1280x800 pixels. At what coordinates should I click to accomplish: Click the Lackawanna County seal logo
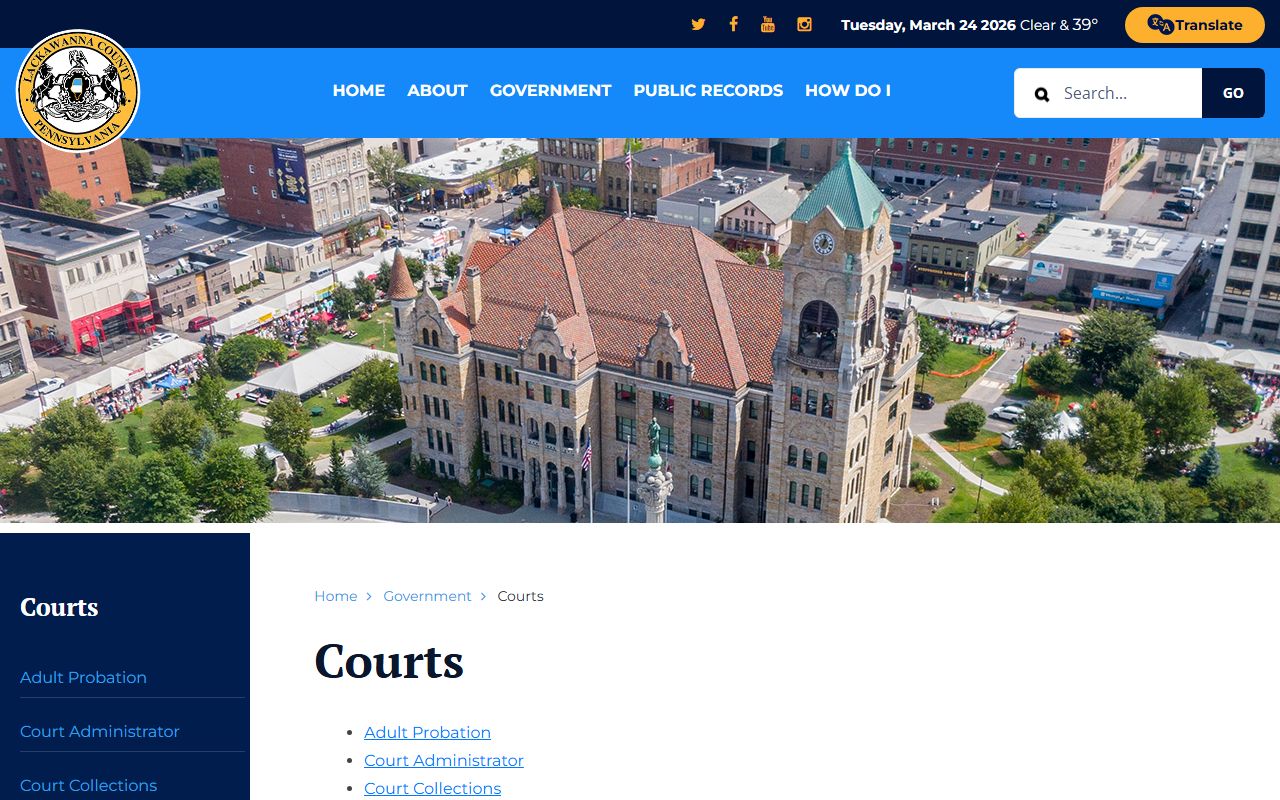pyautogui.click(x=78, y=91)
